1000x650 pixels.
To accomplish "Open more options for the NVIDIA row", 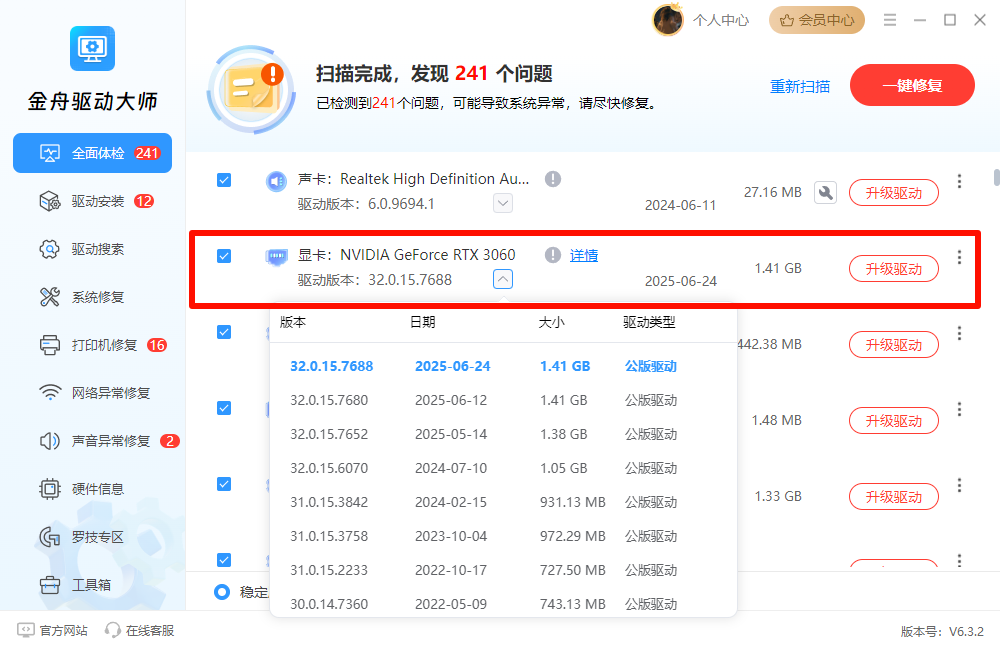I will (x=959, y=257).
